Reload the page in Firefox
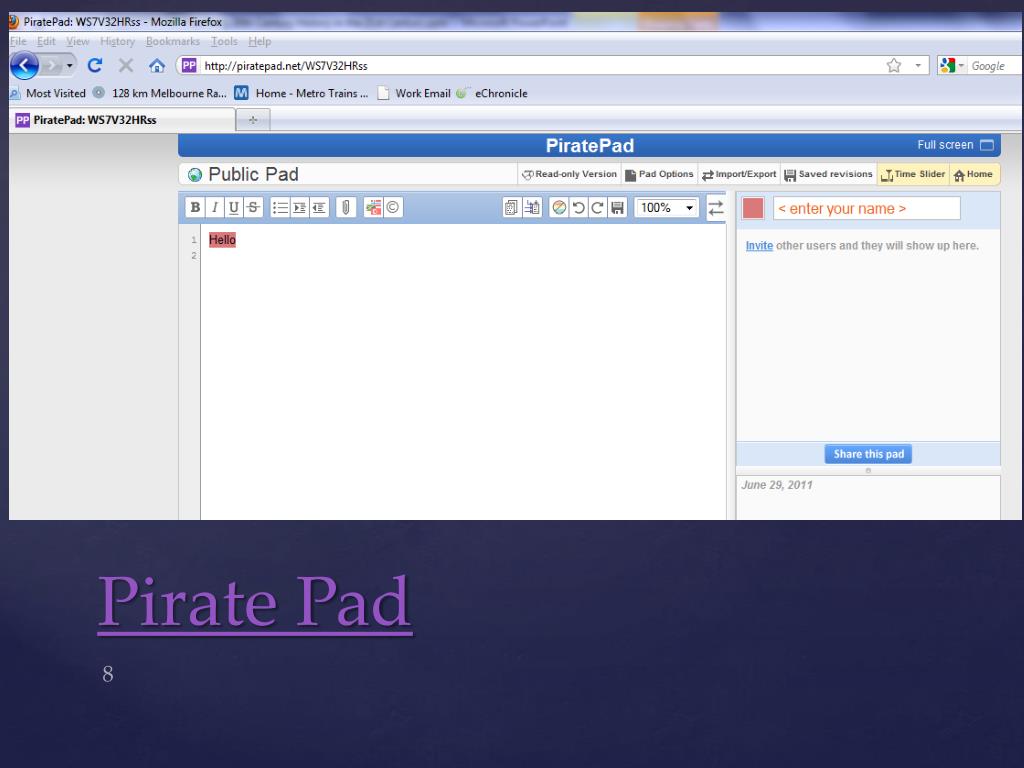Viewport: 1024px width, 768px height. point(95,65)
